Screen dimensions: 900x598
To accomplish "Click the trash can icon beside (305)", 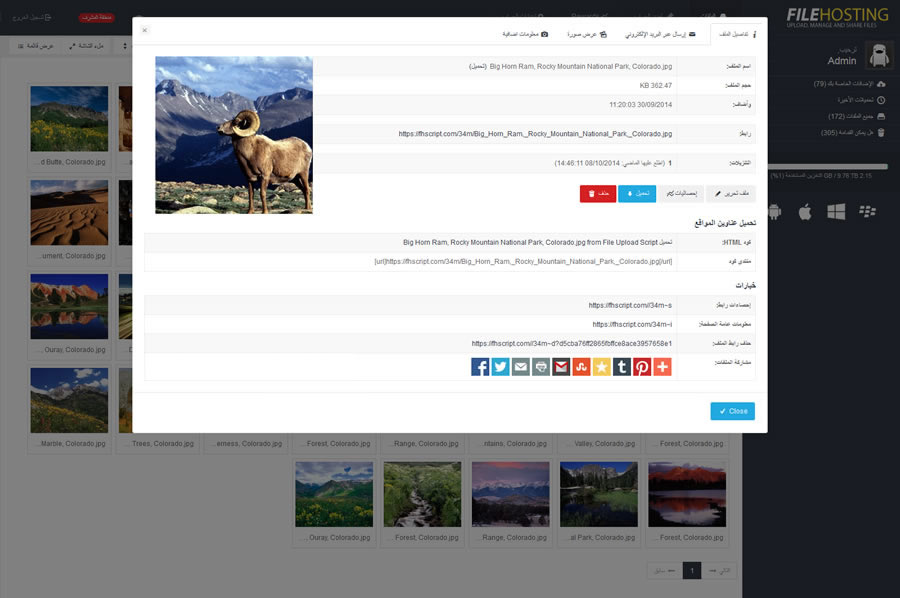I will (881, 133).
